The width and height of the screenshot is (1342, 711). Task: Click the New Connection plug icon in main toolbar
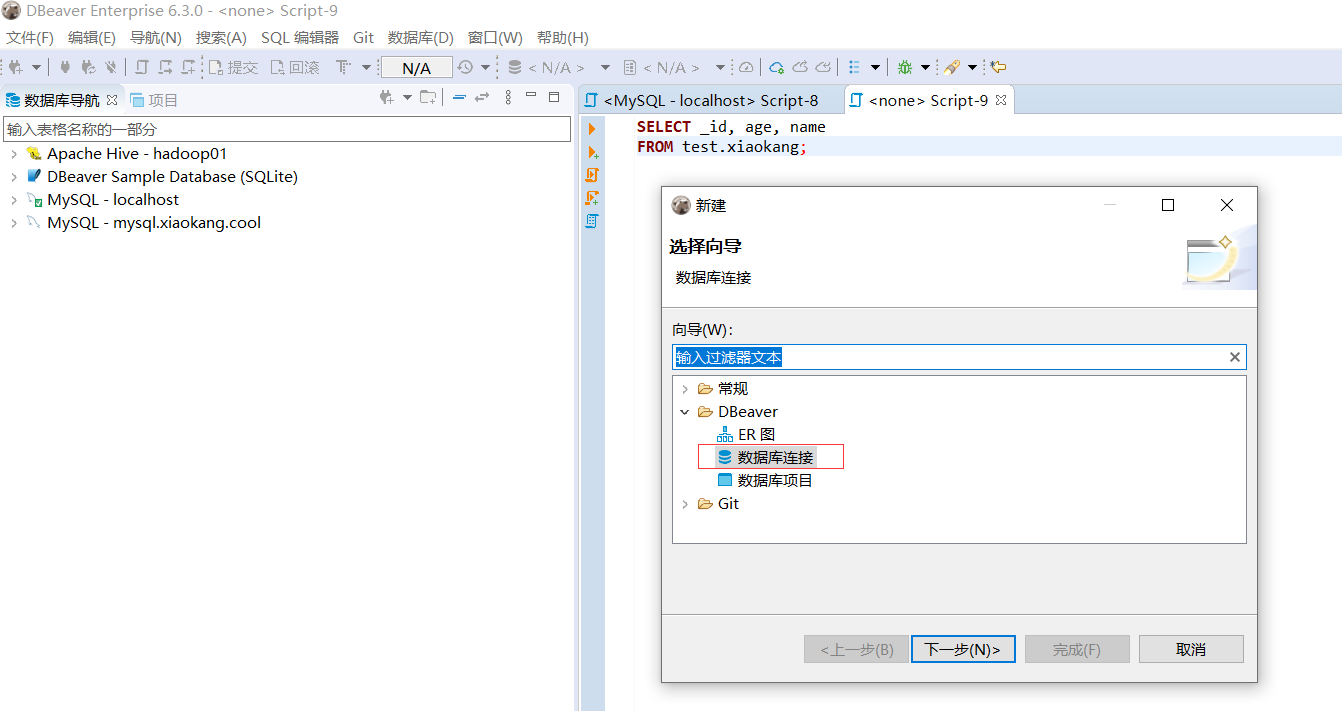click(x=16, y=67)
